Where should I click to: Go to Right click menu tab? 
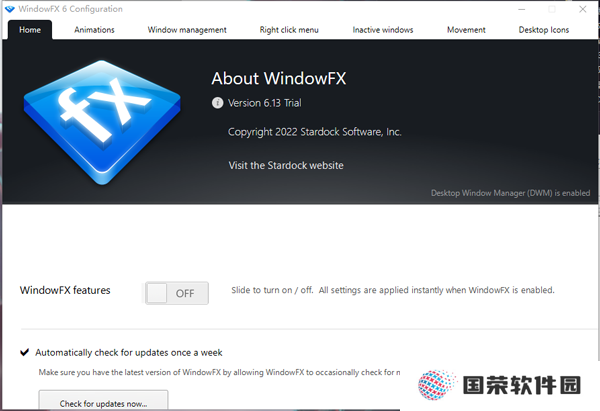(289, 30)
